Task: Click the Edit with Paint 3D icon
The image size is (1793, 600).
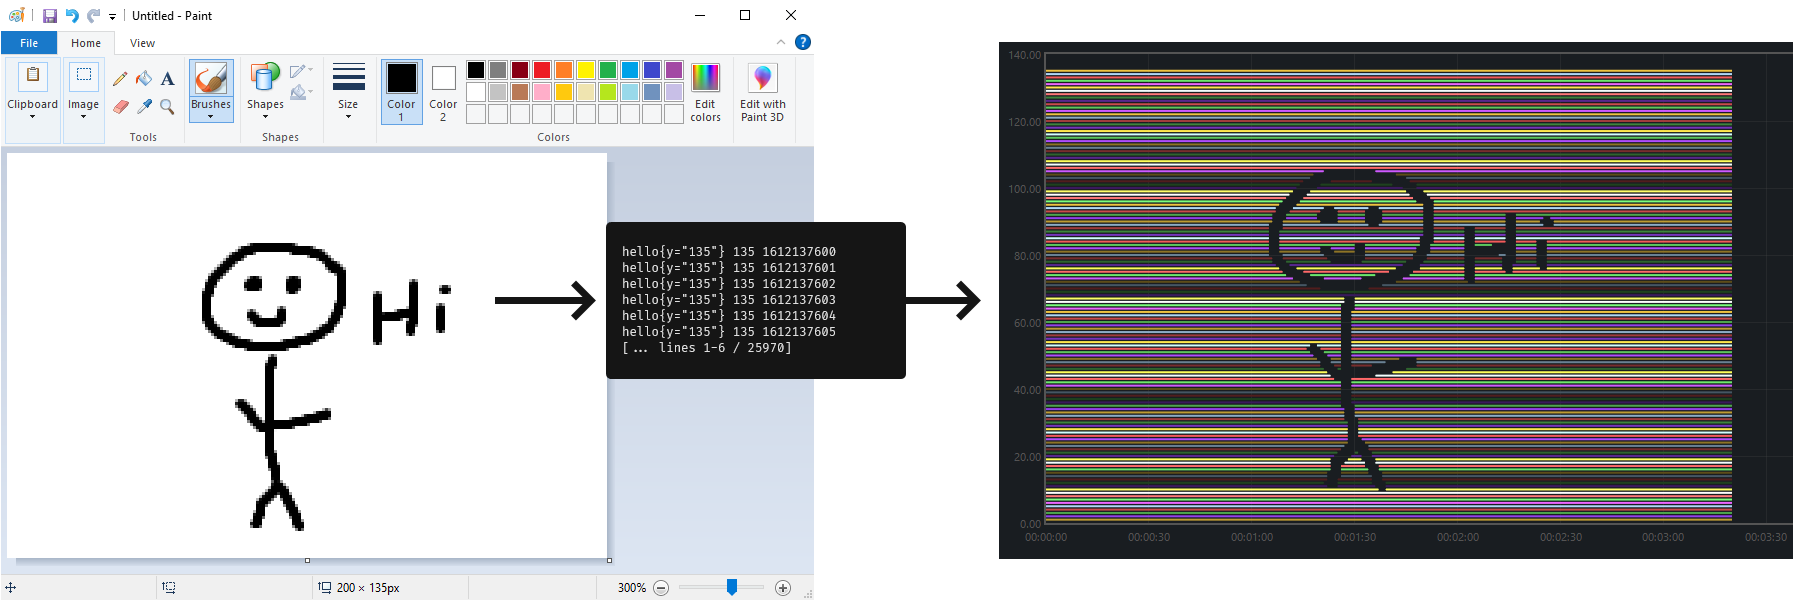Action: pos(762,78)
